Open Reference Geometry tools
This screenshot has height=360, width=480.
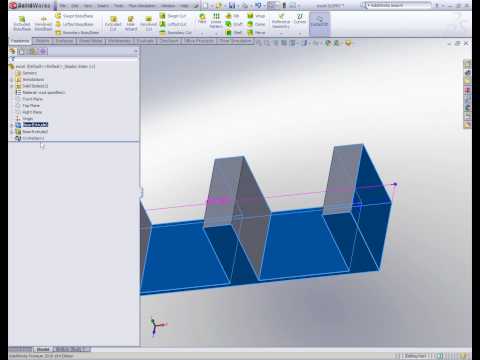coord(281,21)
